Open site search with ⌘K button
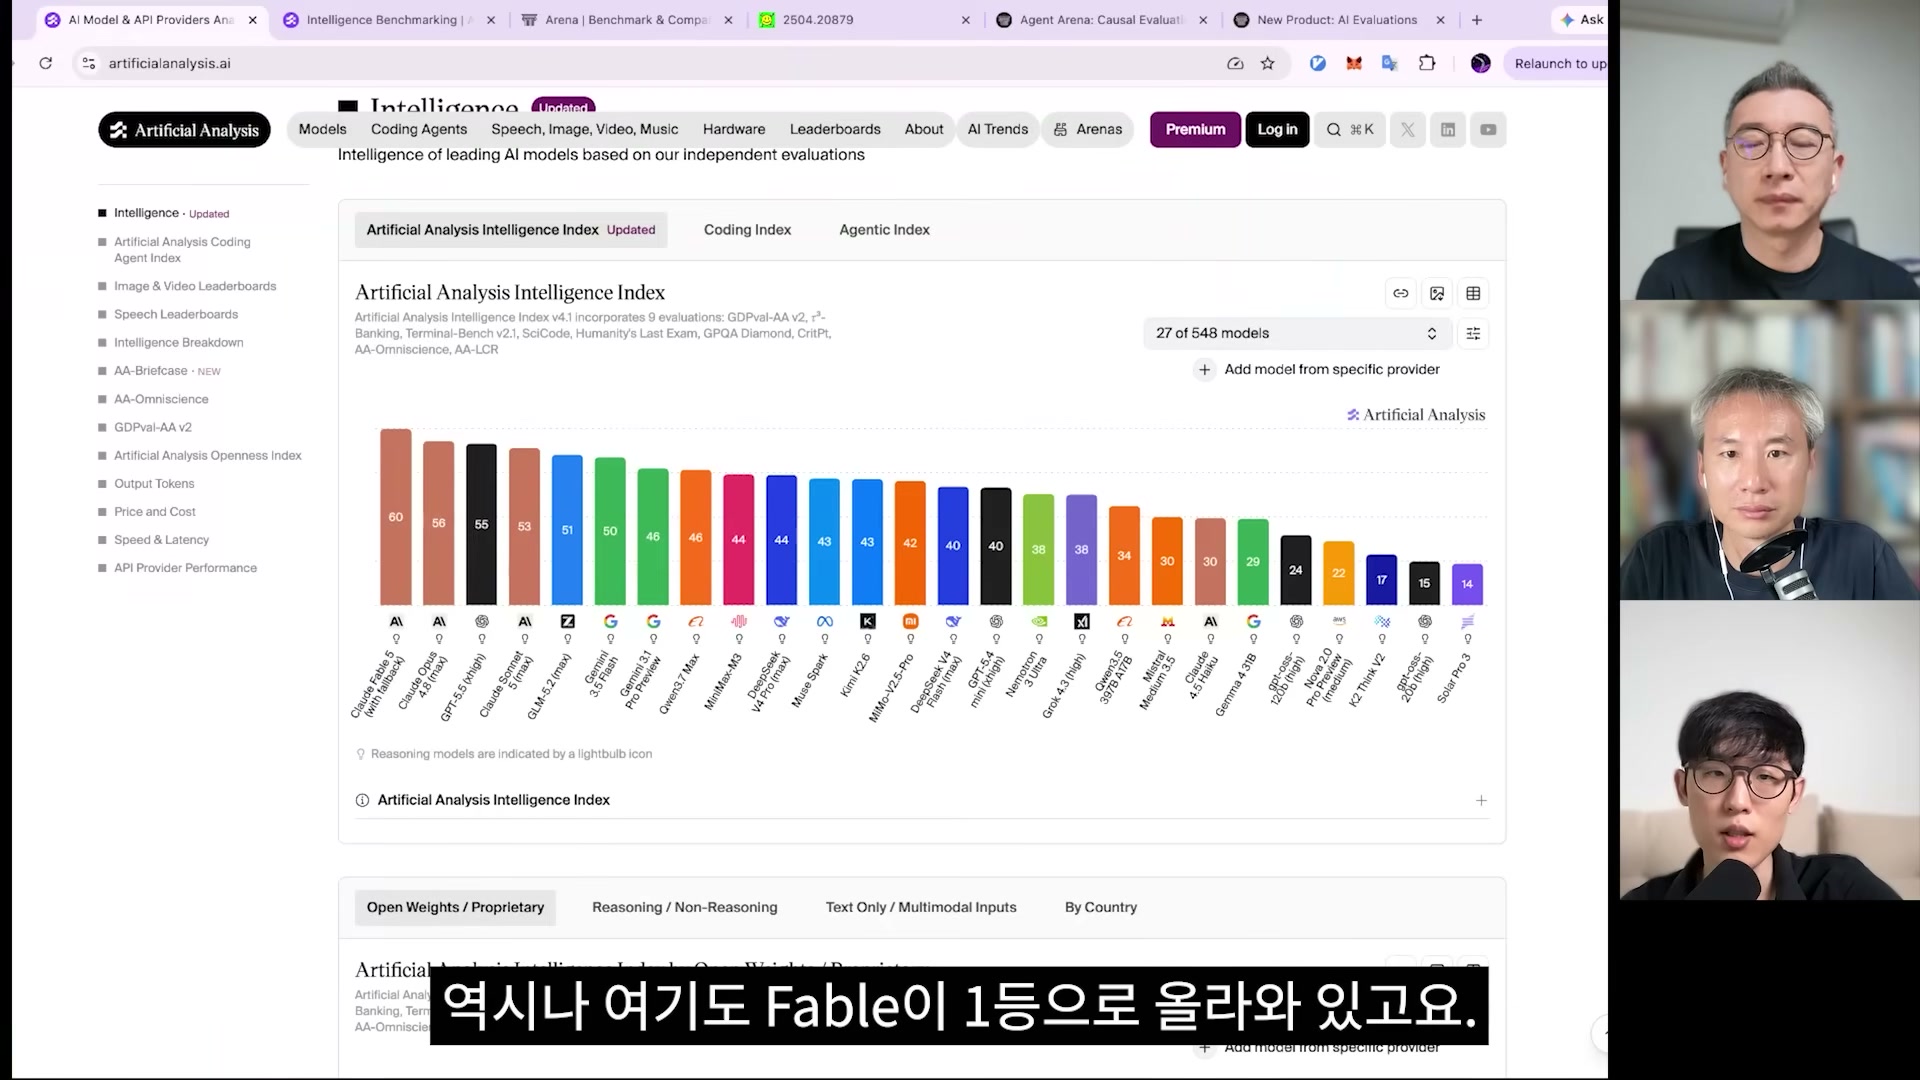Image resolution: width=1920 pixels, height=1080 pixels. click(1350, 130)
